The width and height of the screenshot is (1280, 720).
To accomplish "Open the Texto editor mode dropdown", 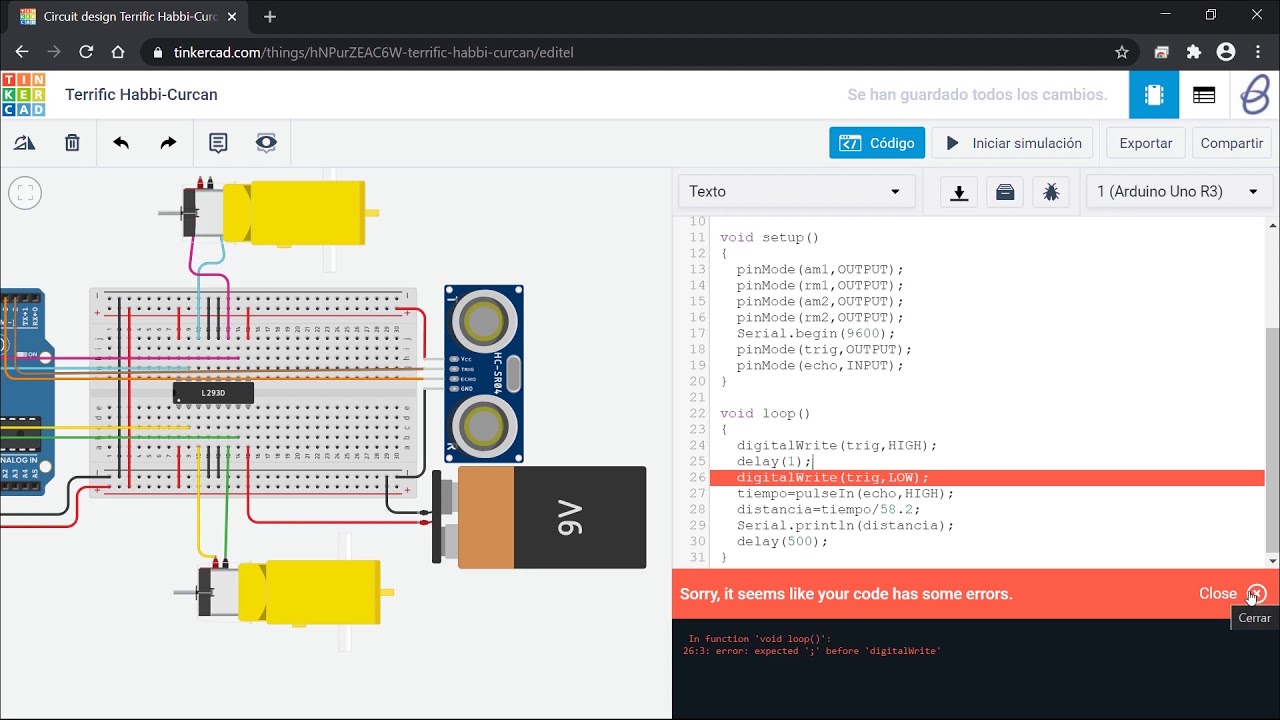I will 796,192.
